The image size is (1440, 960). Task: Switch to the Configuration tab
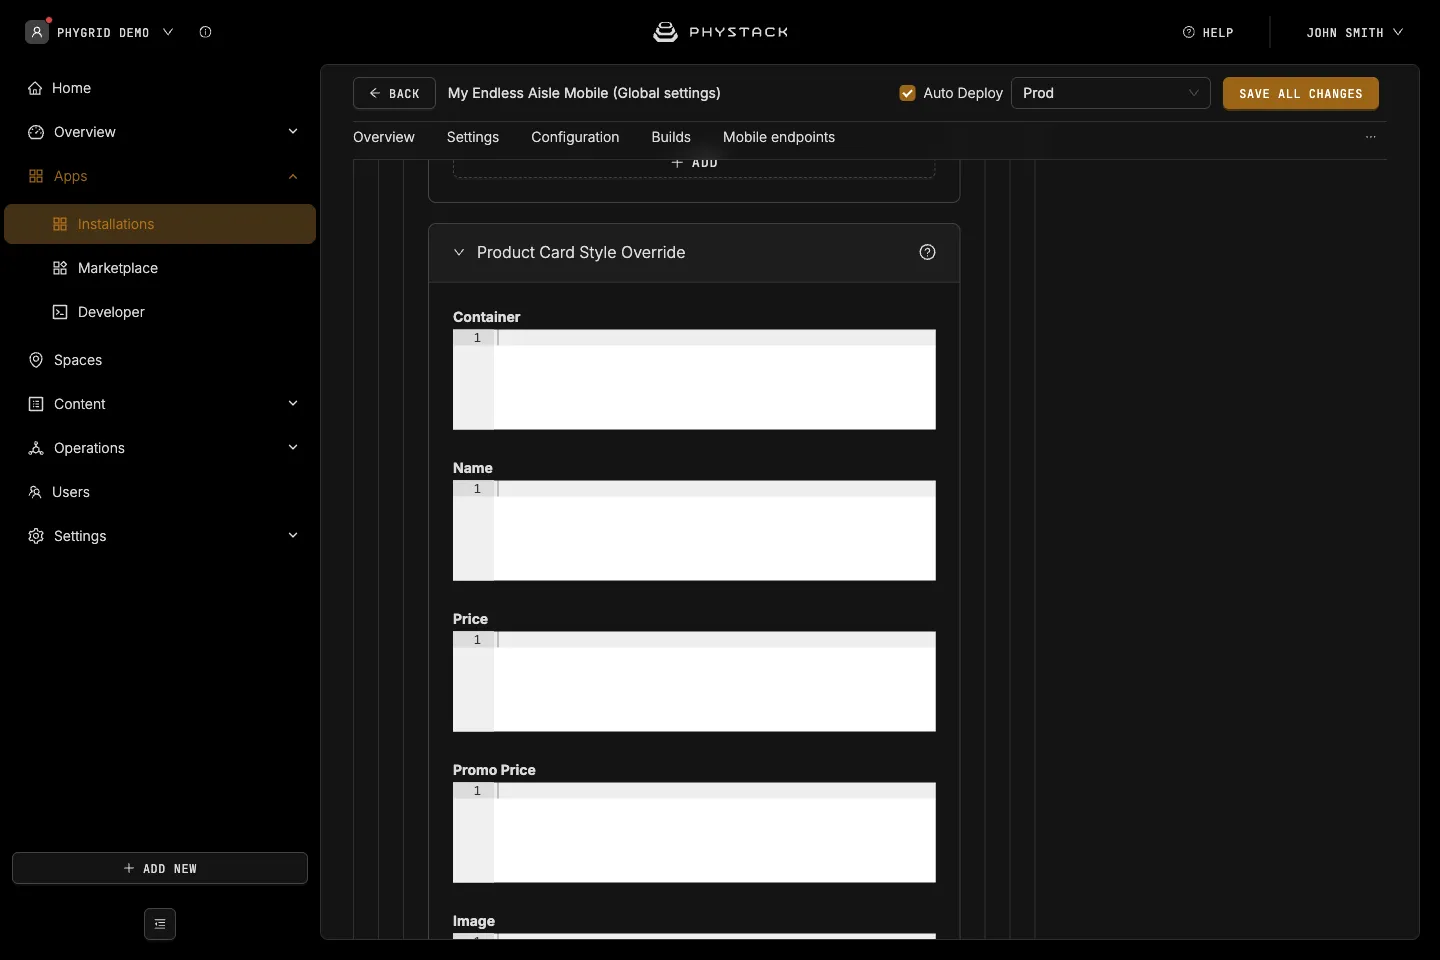tap(575, 137)
